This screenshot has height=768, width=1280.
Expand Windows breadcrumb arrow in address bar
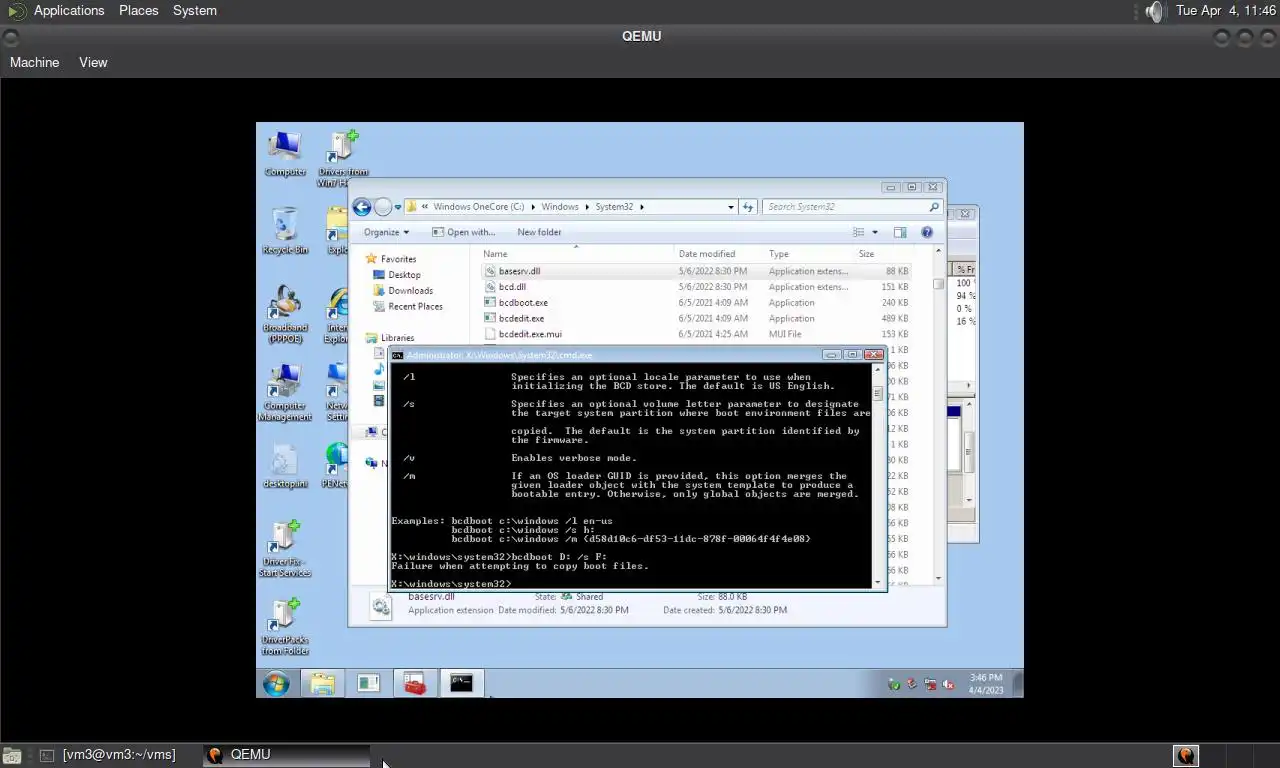point(586,207)
